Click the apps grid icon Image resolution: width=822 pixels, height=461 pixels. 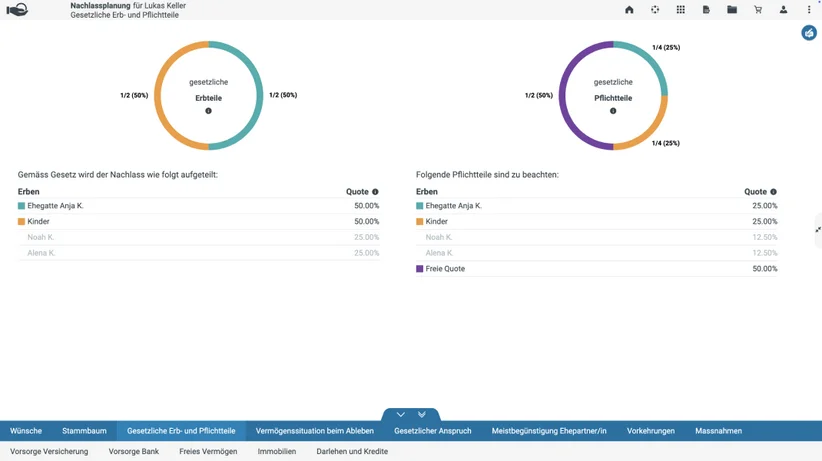[680, 9]
